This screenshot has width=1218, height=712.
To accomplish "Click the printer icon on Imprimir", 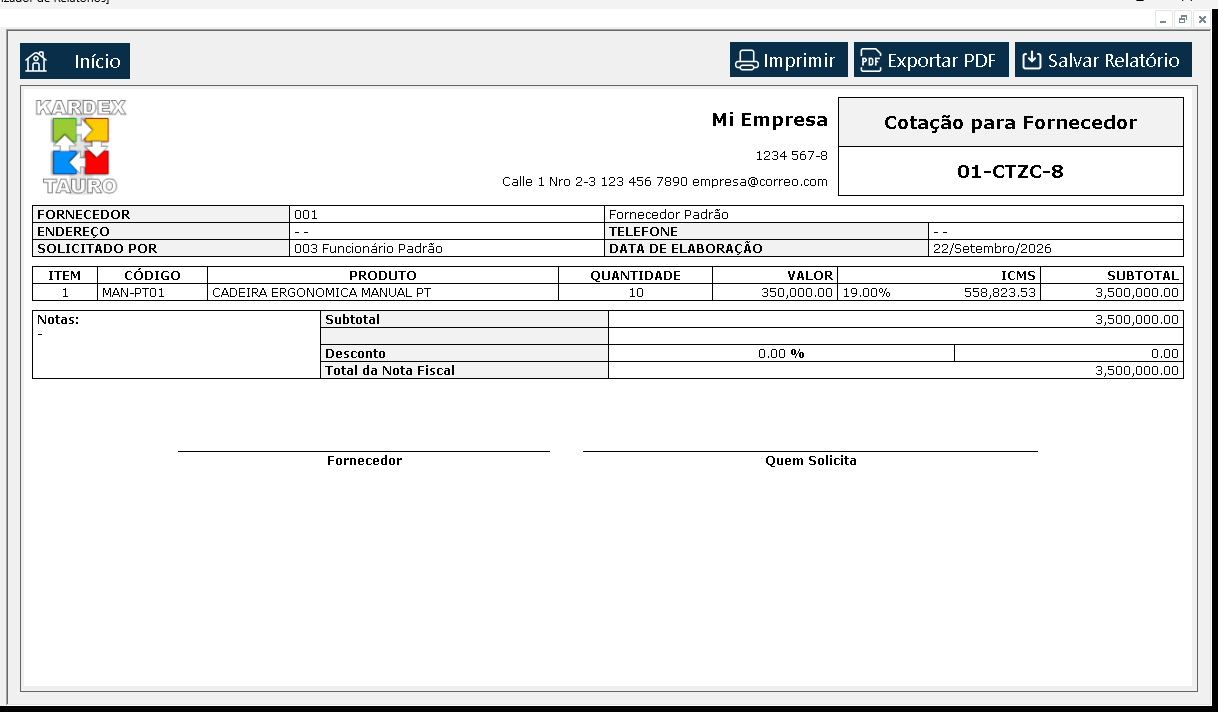I will click(747, 61).
